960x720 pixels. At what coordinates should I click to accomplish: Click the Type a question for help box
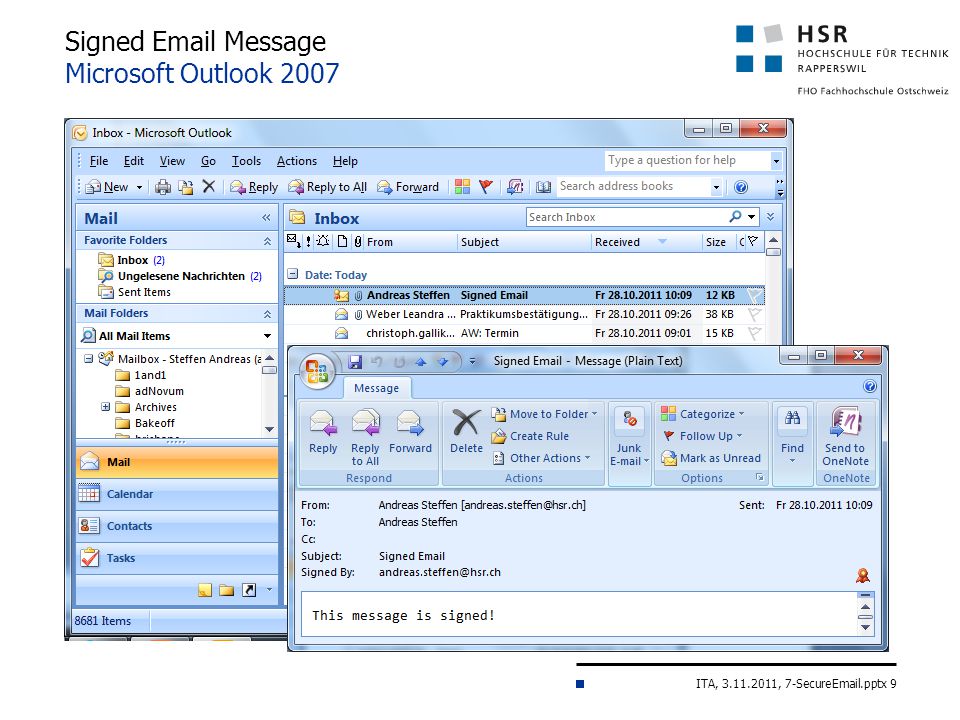[688, 160]
